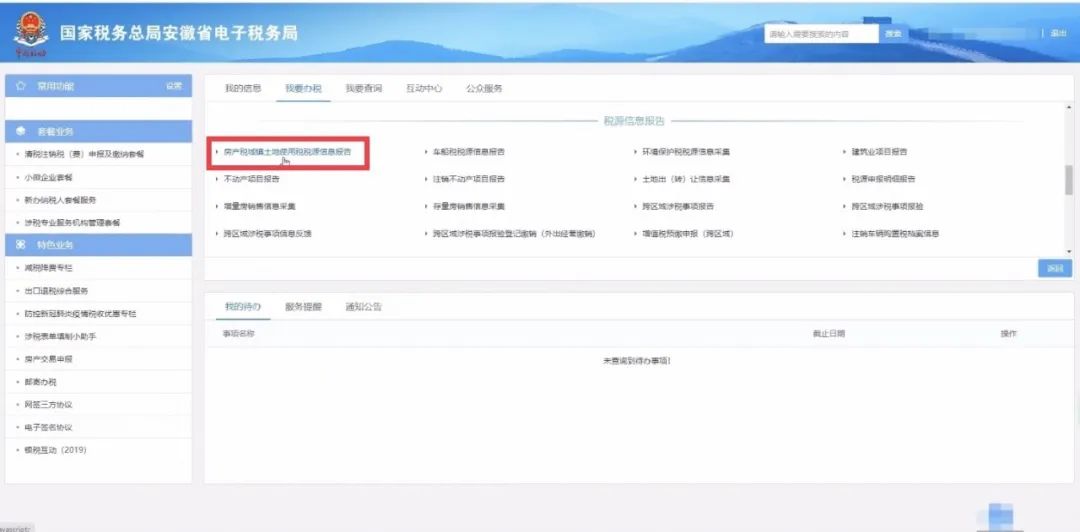Open 涉税表单填制小助手
Image resolution: width=1080 pixels, height=532 pixels.
click(60, 336)
